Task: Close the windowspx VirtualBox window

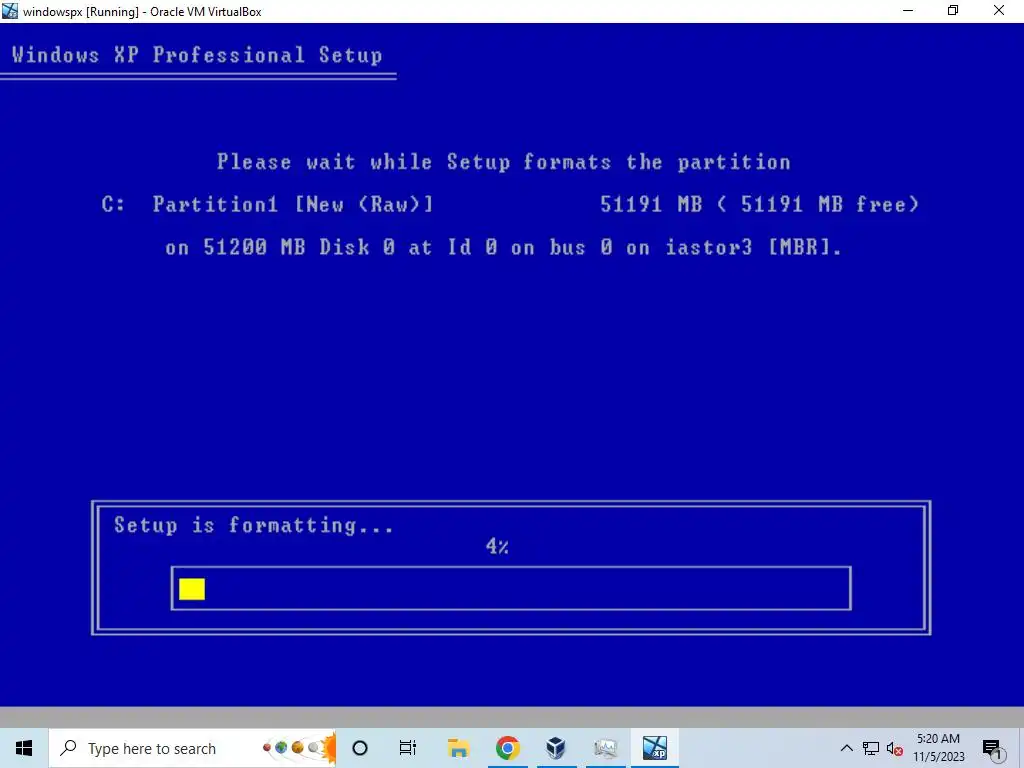Action: tap(999, 11)
